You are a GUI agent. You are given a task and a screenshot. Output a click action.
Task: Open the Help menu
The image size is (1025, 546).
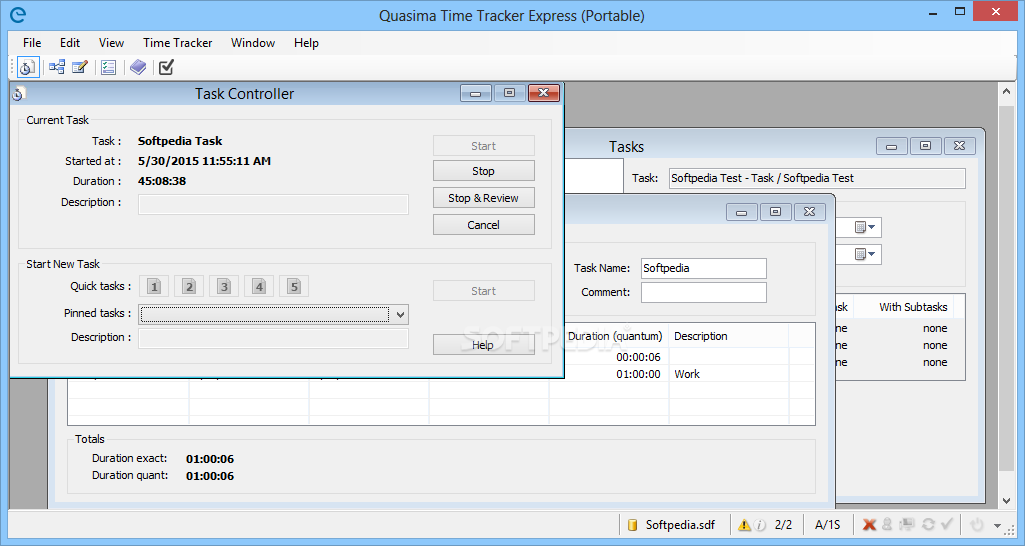[x=306, y=43]
